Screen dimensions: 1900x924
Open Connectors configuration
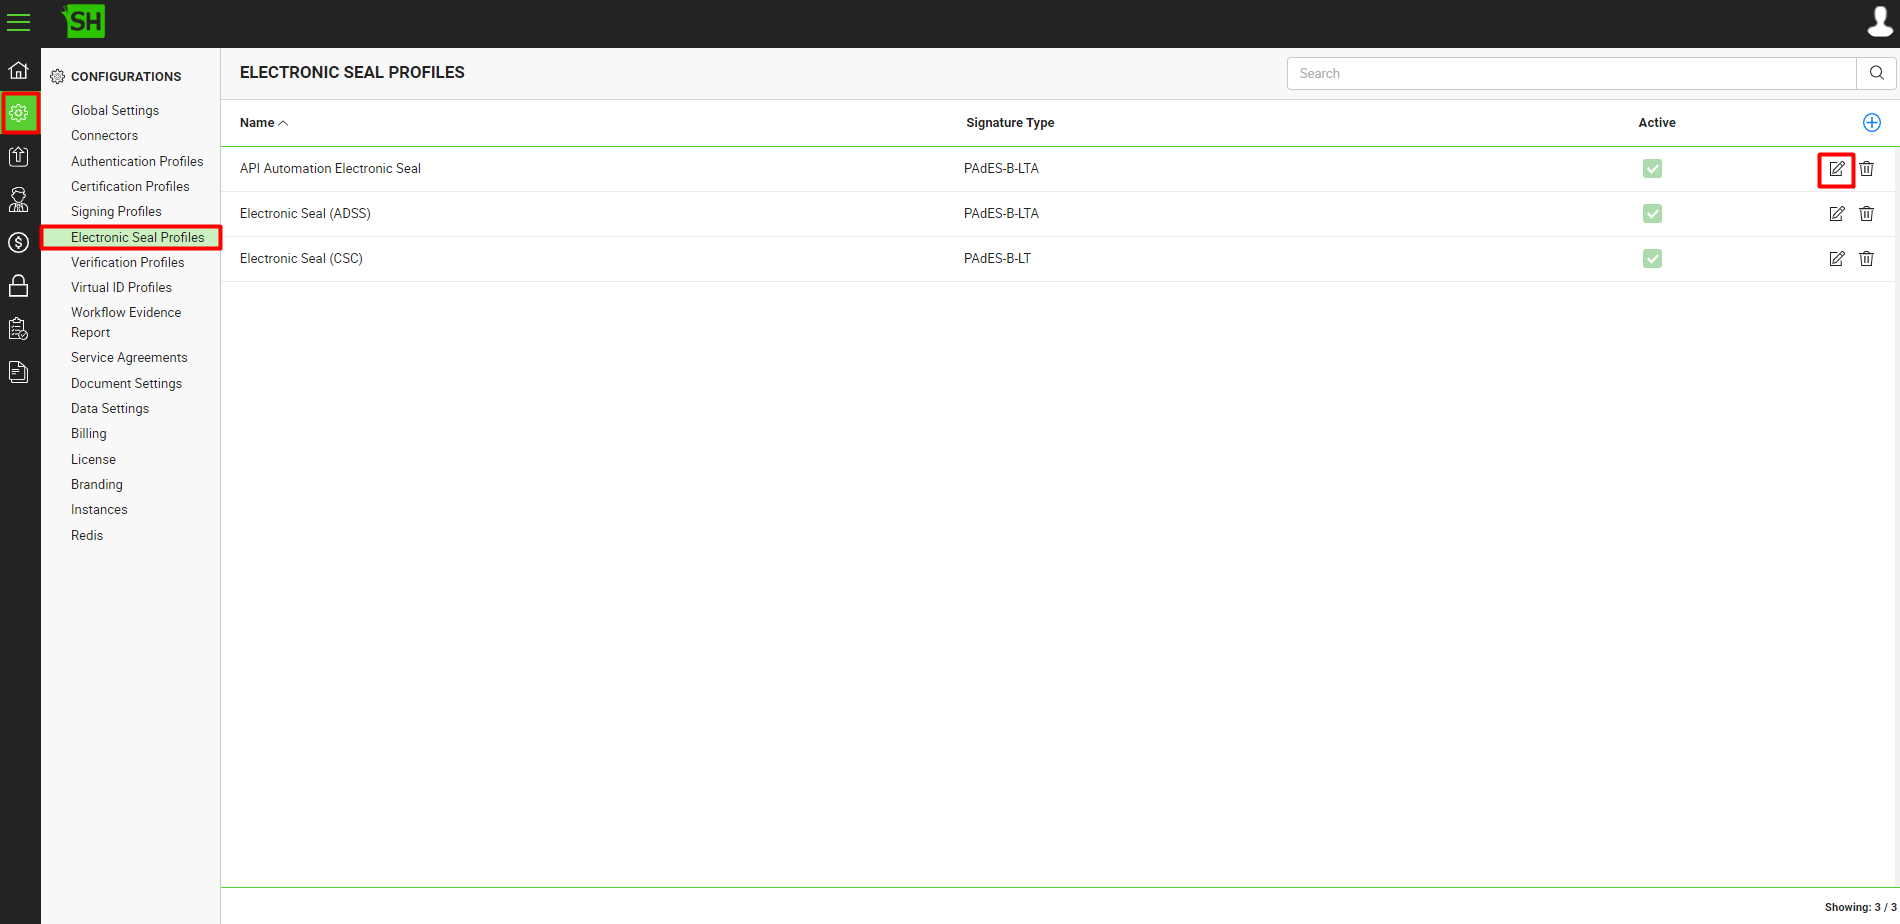[104, 135]
